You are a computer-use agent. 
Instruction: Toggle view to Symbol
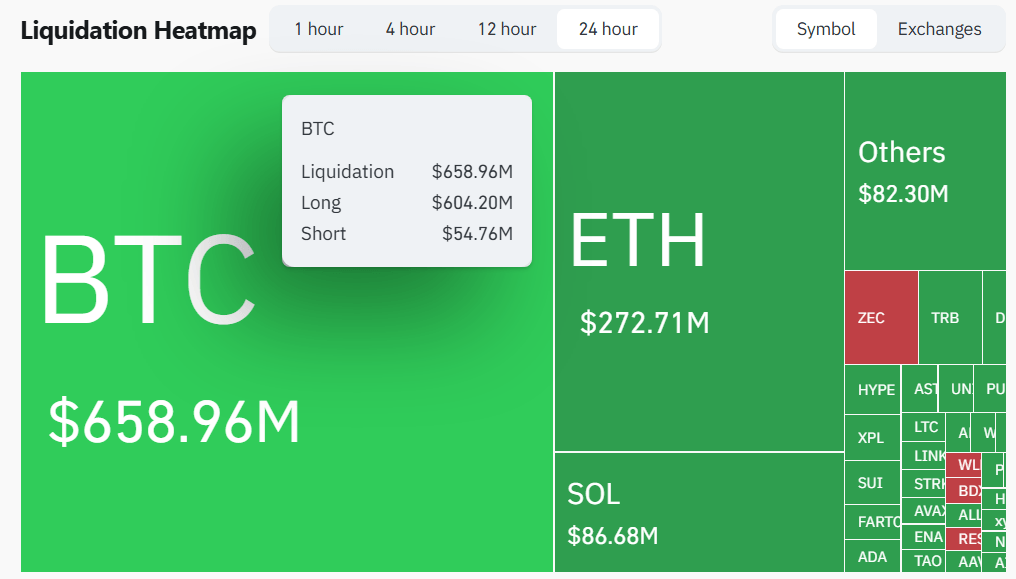pyautogui.click(x=826, y=29)
